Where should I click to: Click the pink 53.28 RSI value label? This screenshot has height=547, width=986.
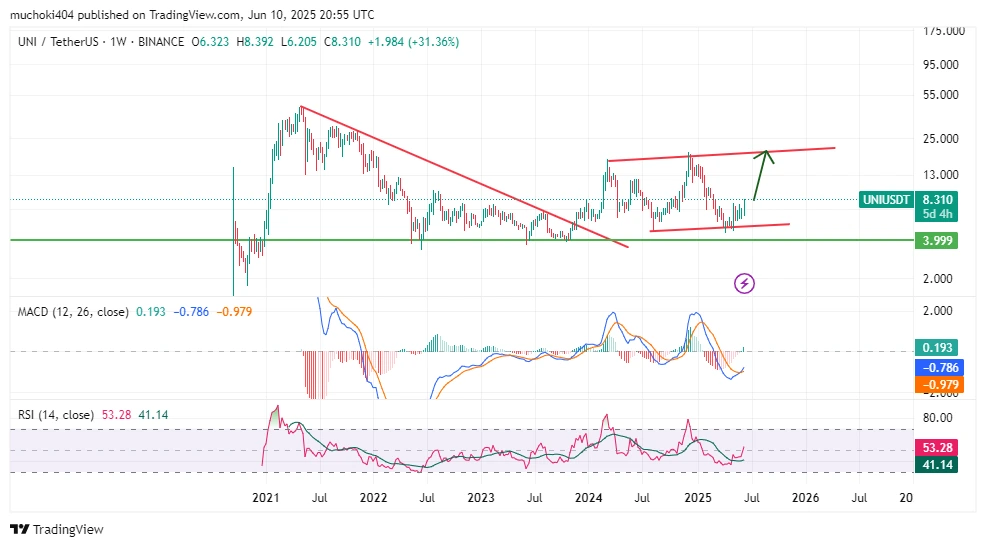937,447
